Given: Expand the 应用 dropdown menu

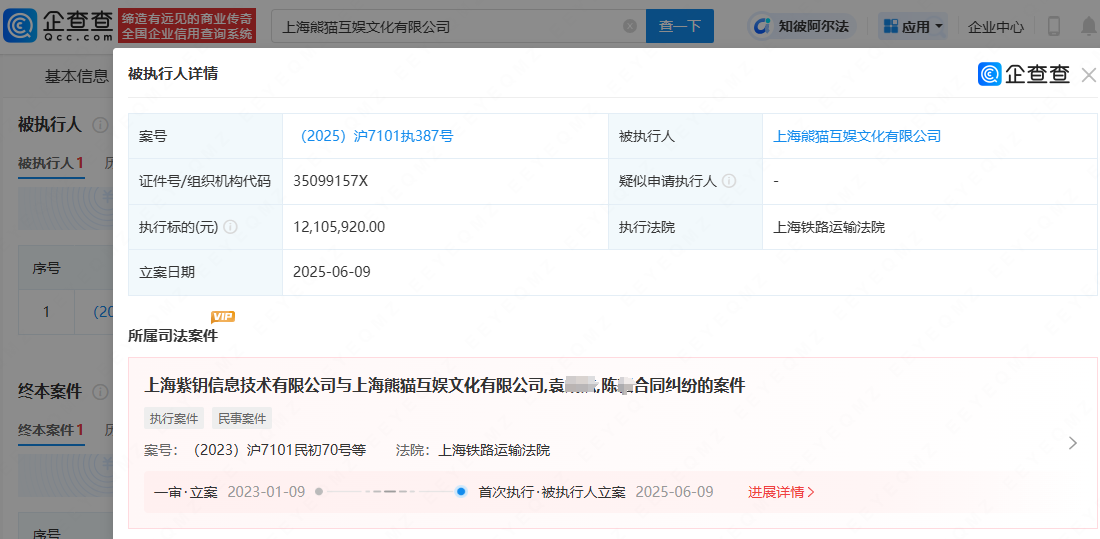Looking at the screenshot, I should (x=912, y=27).
